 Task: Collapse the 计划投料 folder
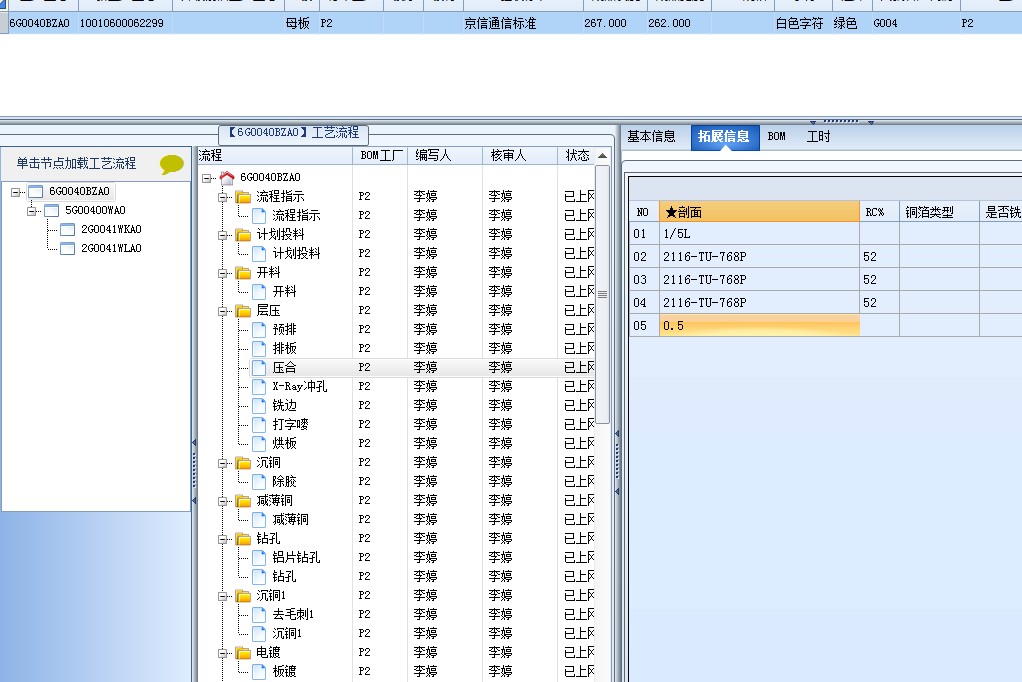222,235
